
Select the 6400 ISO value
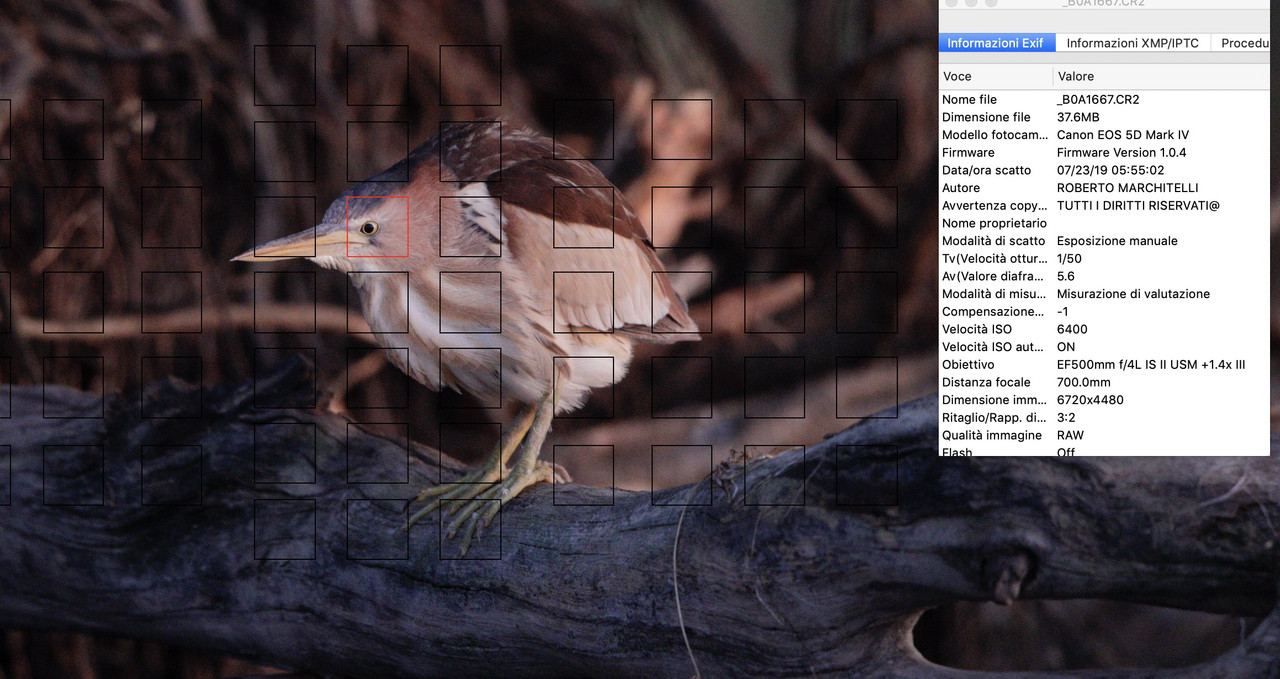coord(1072,329)
